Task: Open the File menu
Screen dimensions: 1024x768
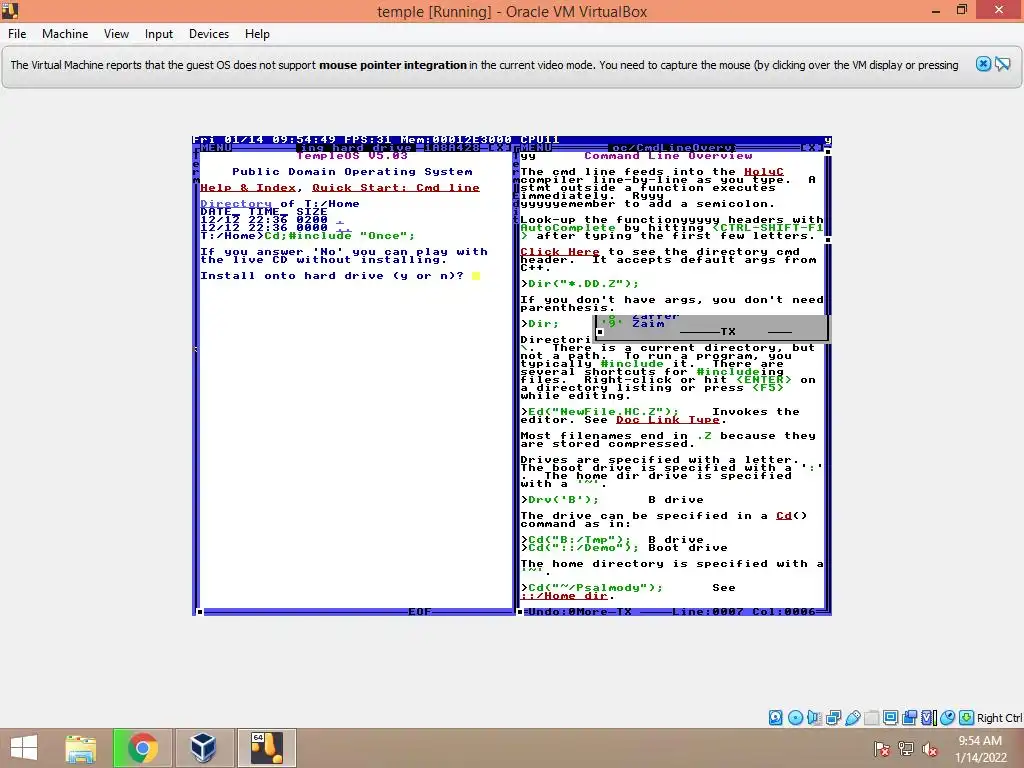Action: (x=17, y=34)
